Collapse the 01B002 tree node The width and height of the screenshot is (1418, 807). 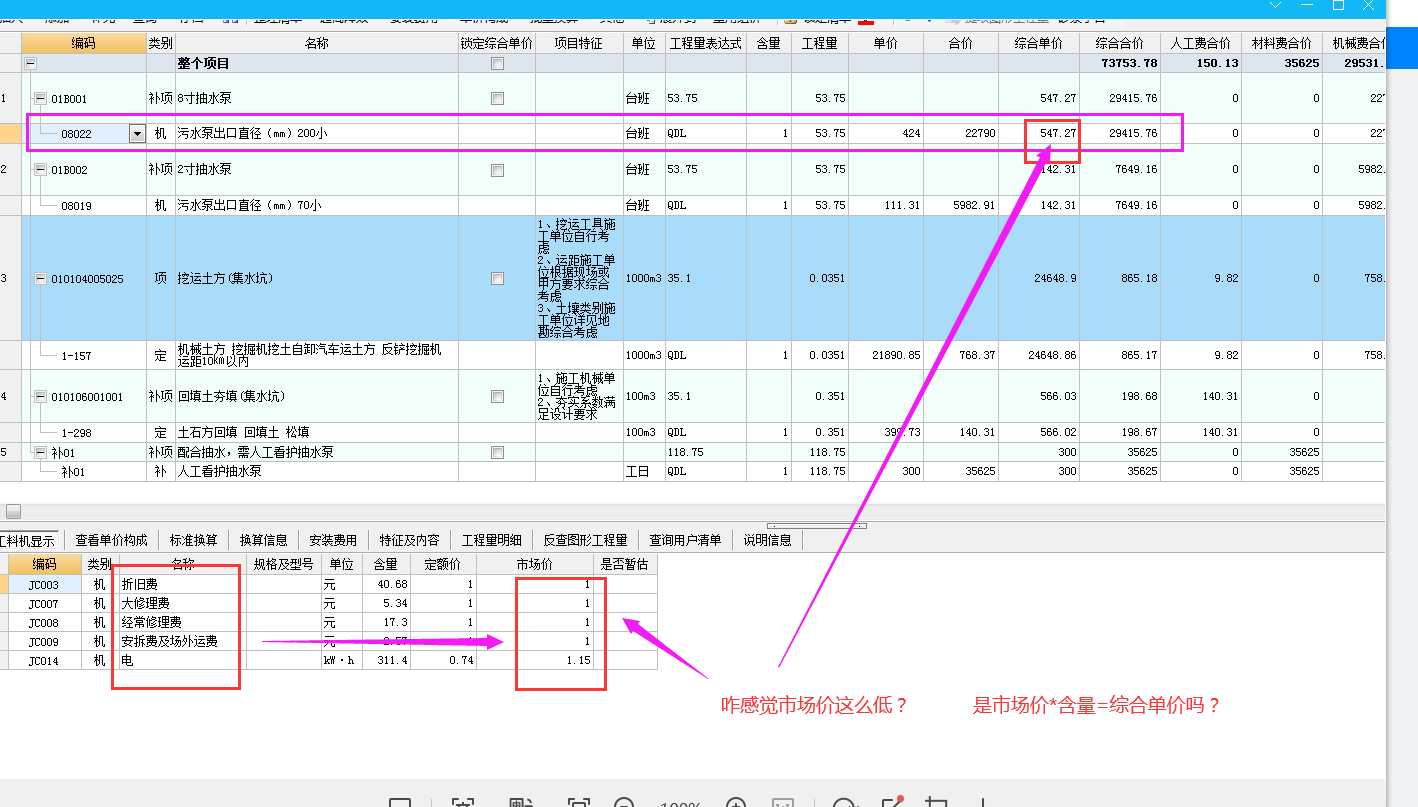point(40,170)
